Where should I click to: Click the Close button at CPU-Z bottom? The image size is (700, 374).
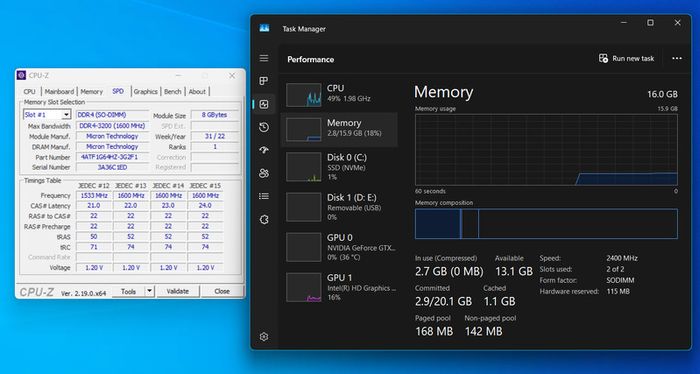pos(222,291)
